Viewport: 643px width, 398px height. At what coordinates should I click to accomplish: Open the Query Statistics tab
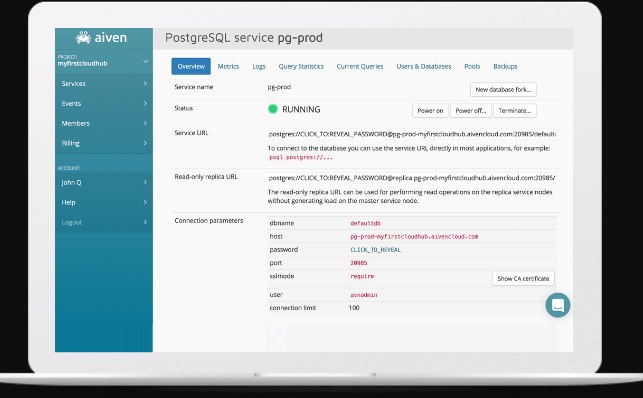[x=301, y=66]
